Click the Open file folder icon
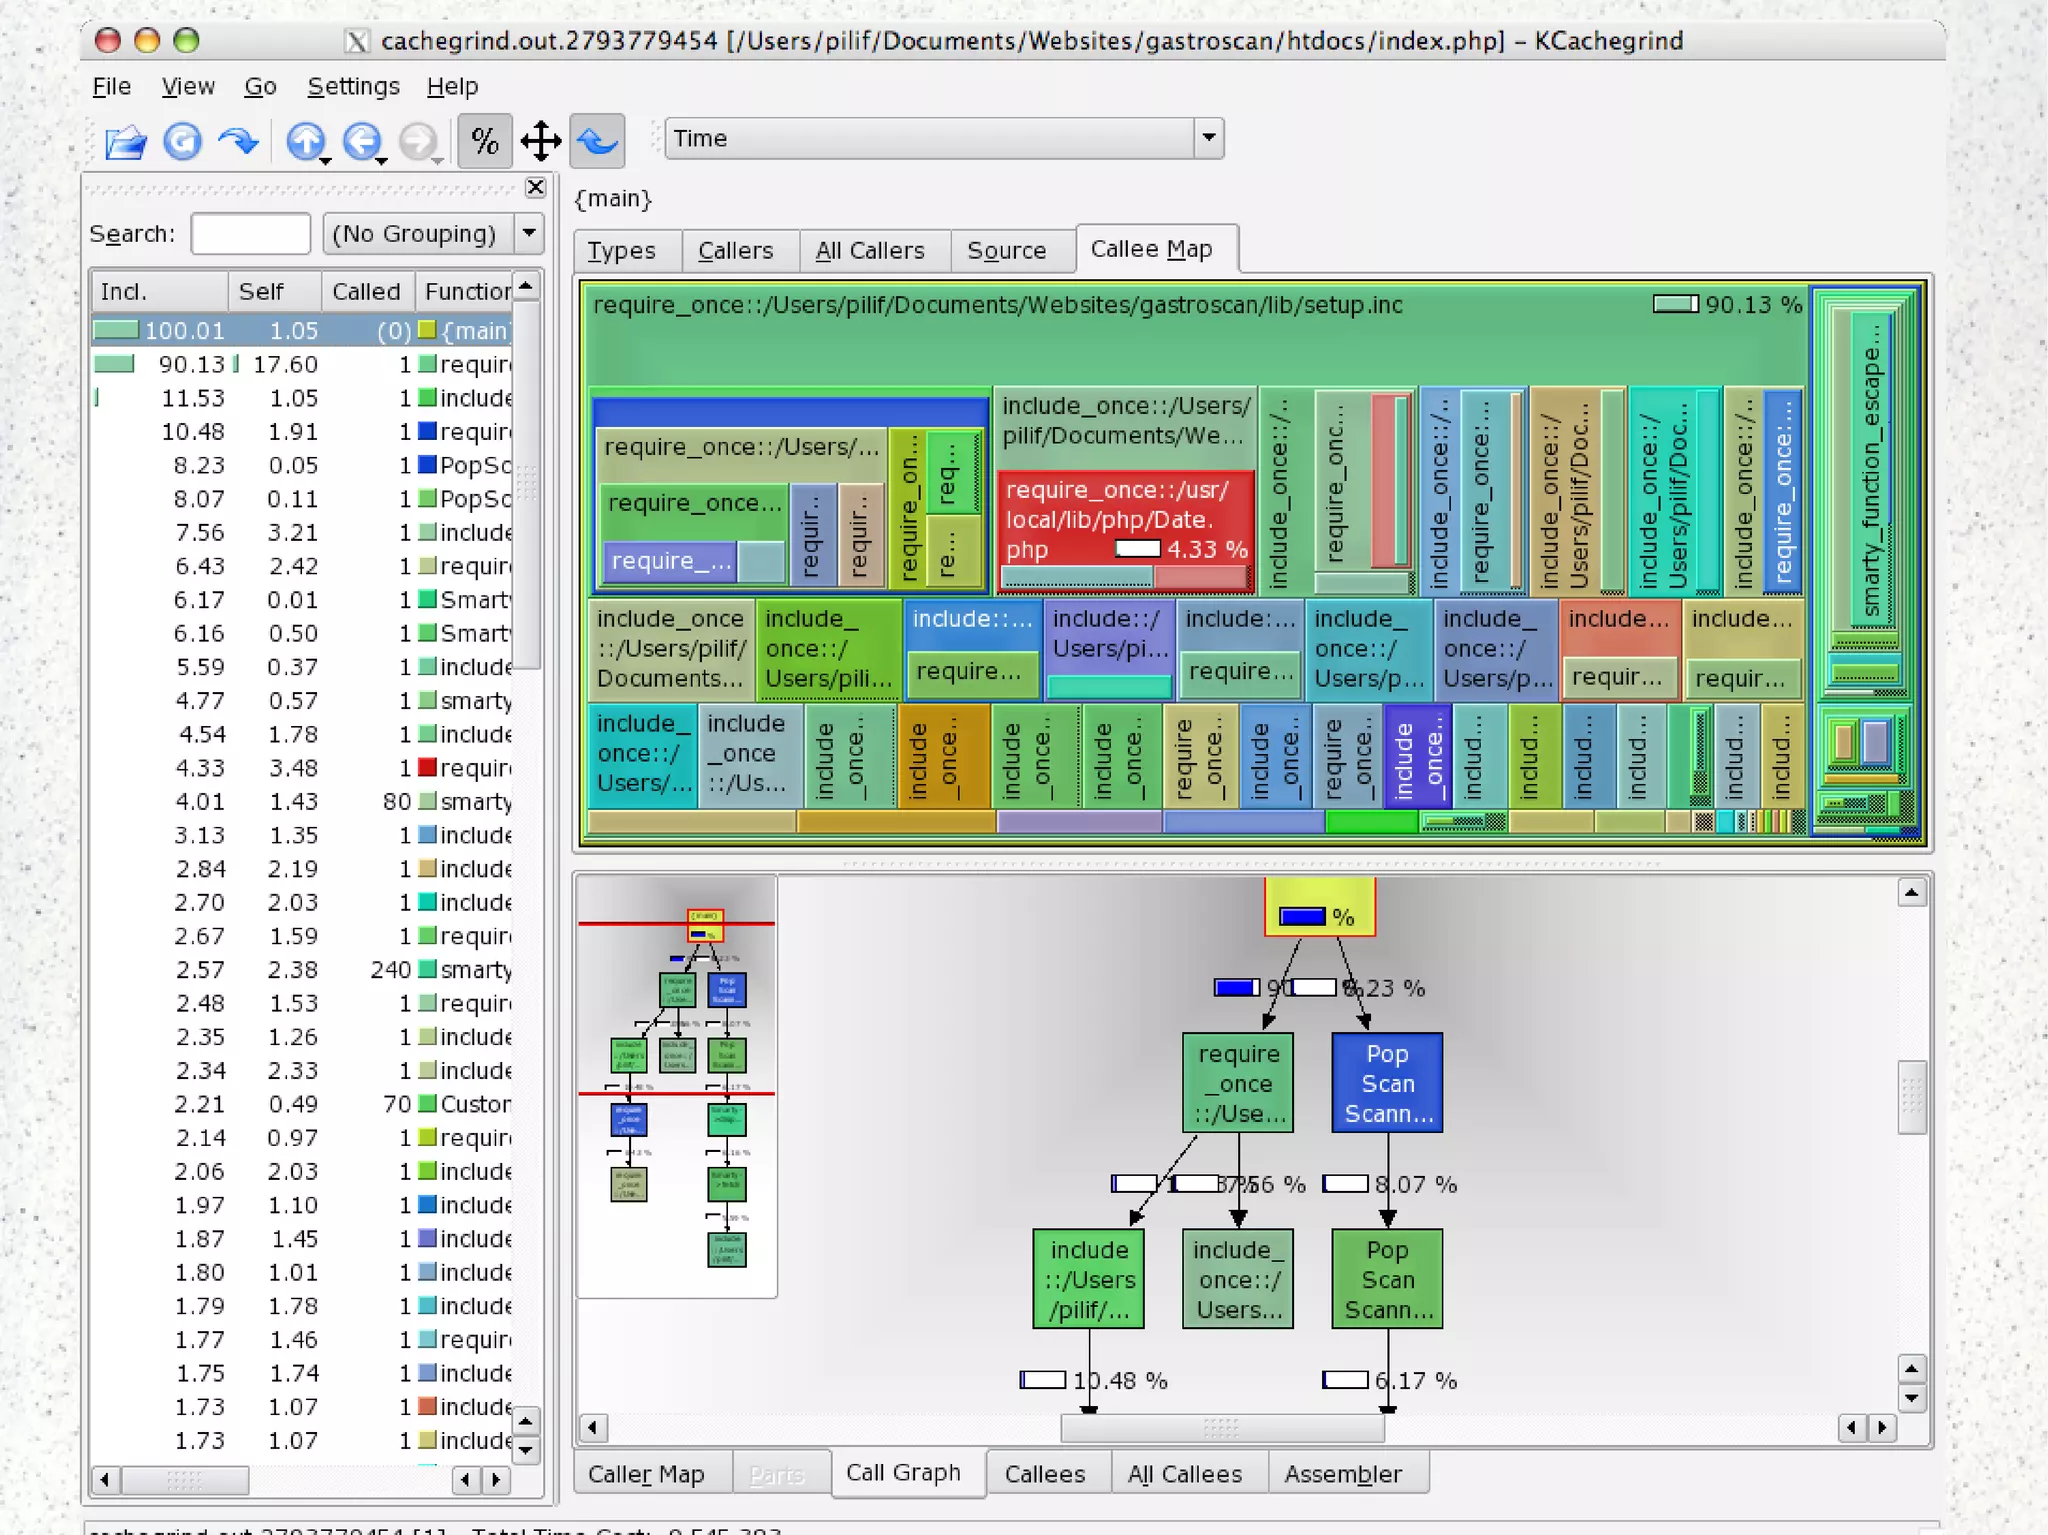Image resolution: width=2048 pixels, height=1535 pixels. (x=125, y=141)
